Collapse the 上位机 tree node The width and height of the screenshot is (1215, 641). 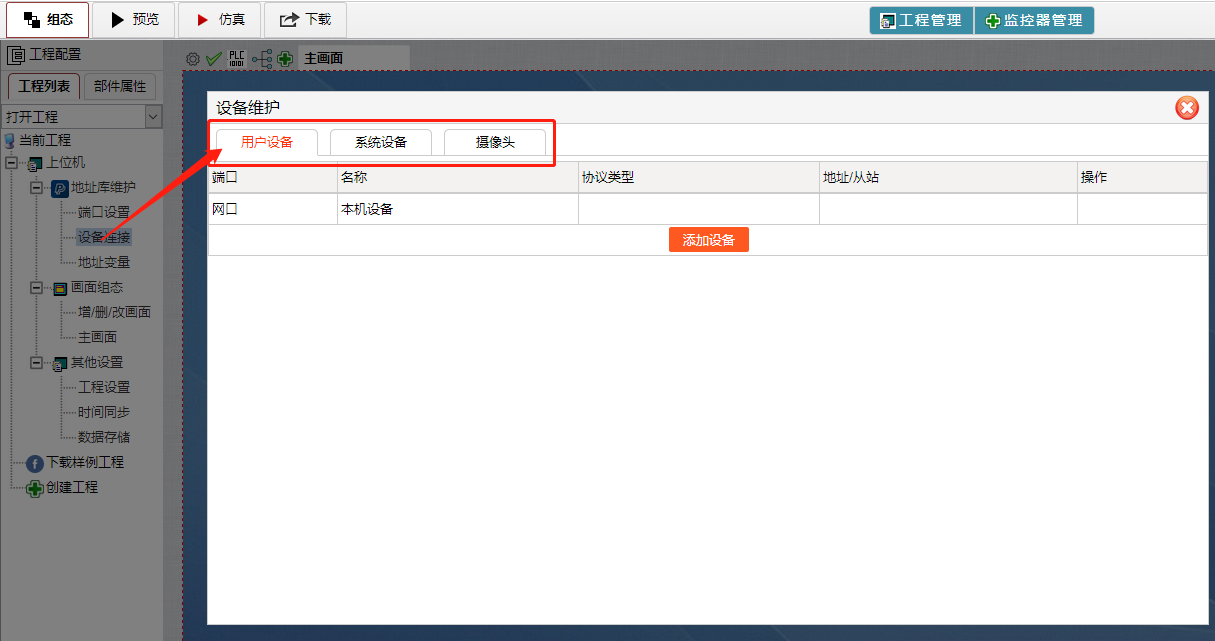click(x=12, y=163)
